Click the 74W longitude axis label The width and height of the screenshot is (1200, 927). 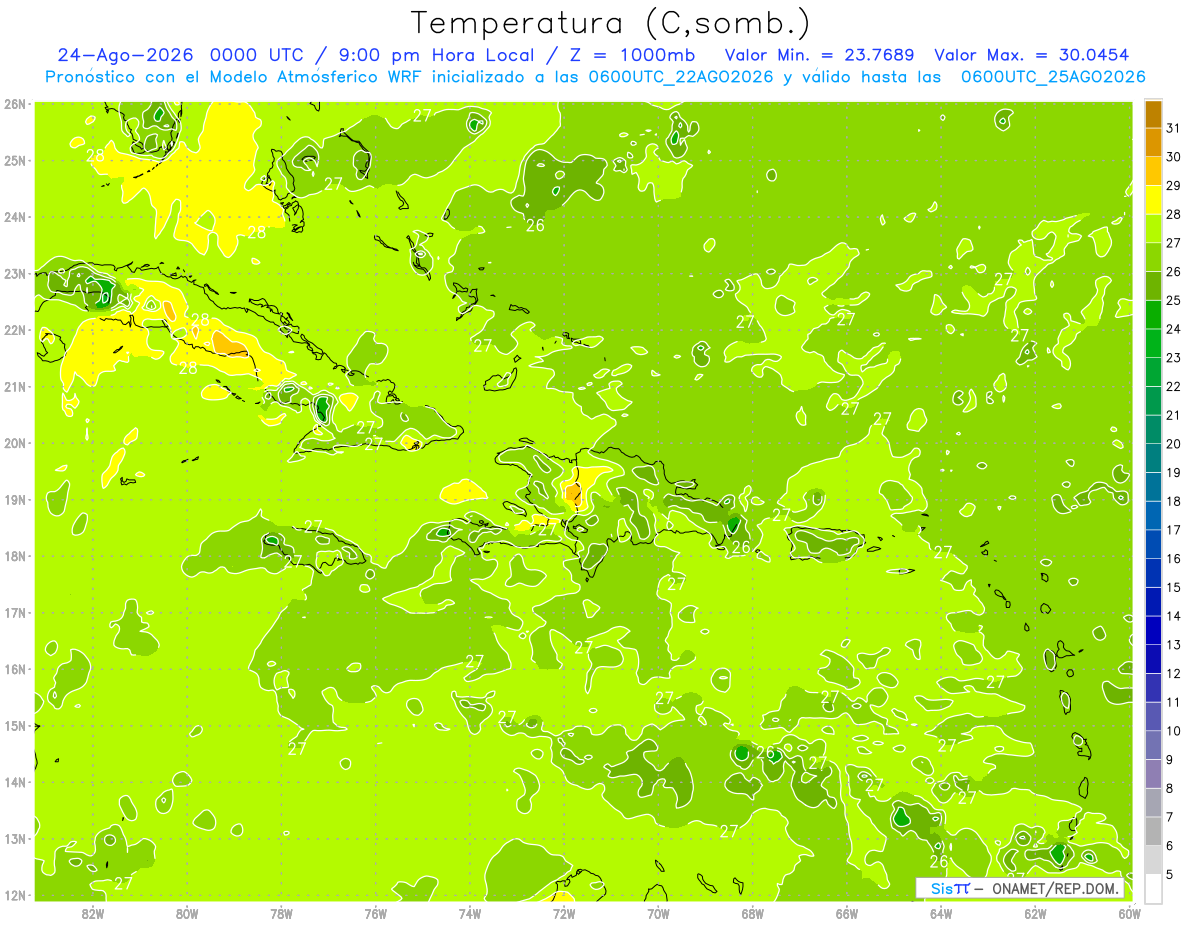[470, 913]
